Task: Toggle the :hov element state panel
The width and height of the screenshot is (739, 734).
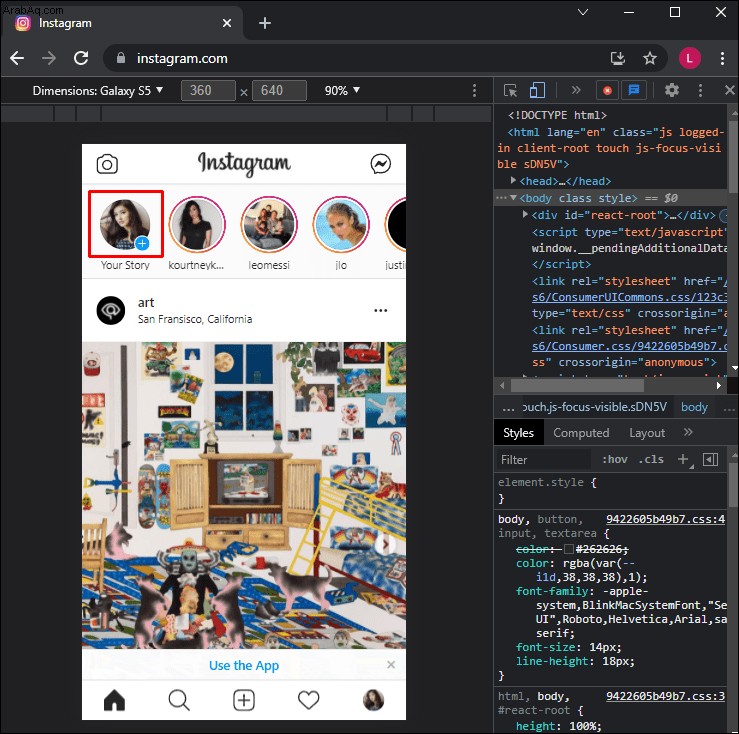Action: [615, 459]
